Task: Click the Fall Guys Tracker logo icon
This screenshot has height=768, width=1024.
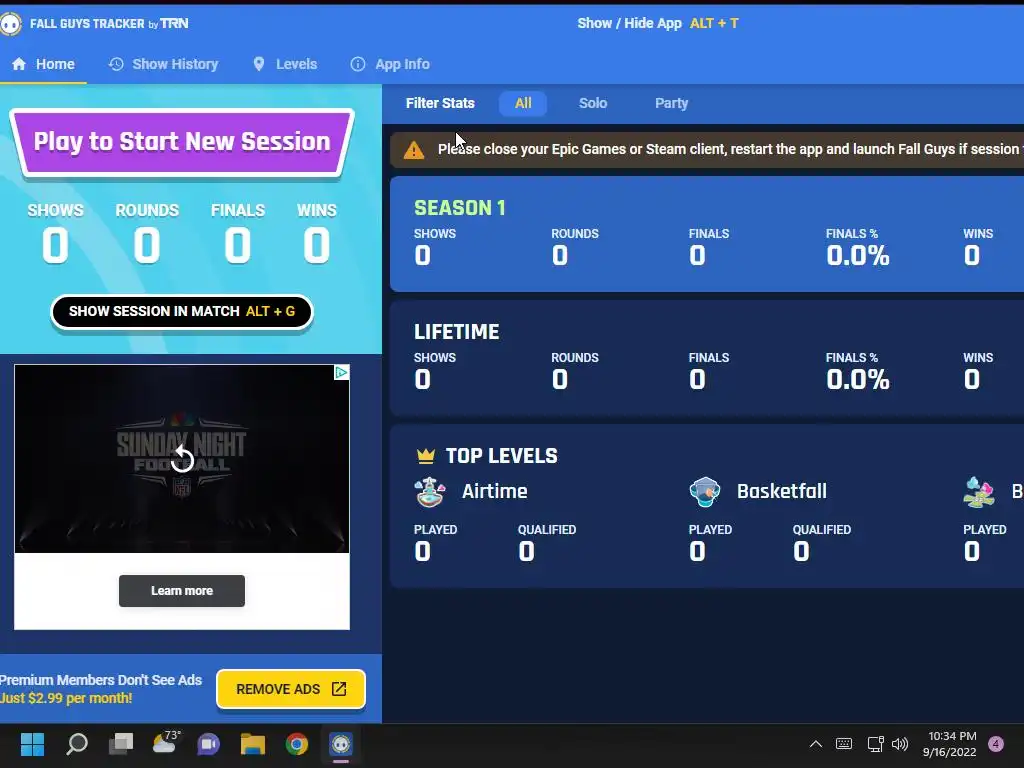Action: coord(11,24)
